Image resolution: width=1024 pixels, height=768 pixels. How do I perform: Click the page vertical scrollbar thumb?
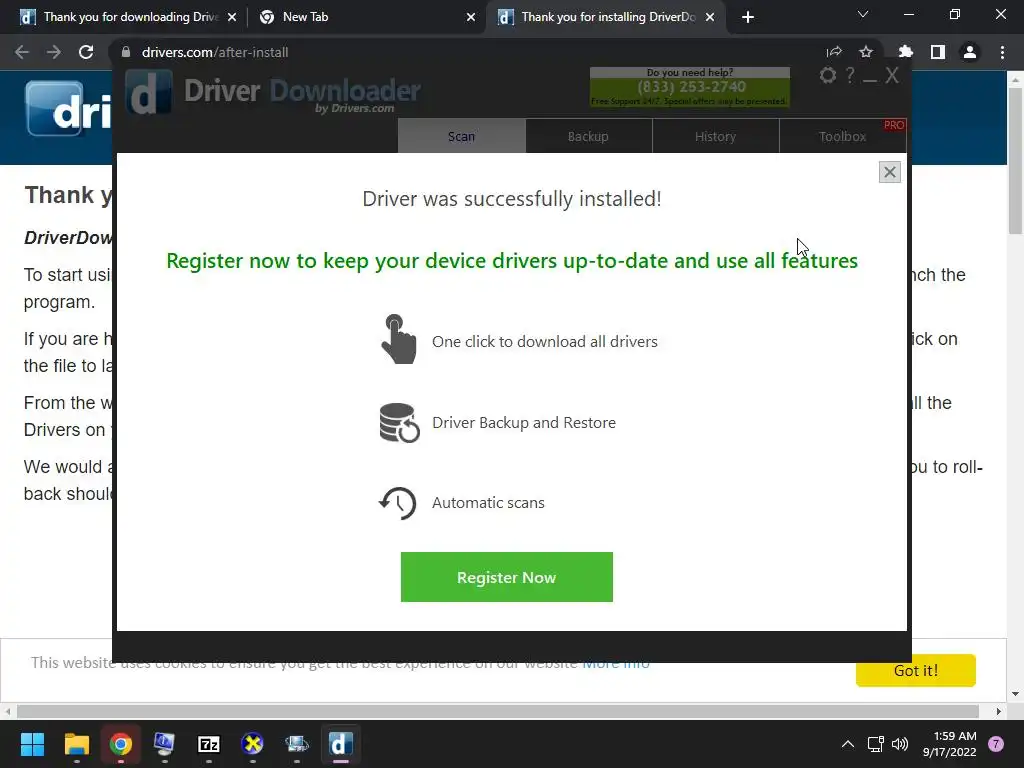tap(1015, 160)
